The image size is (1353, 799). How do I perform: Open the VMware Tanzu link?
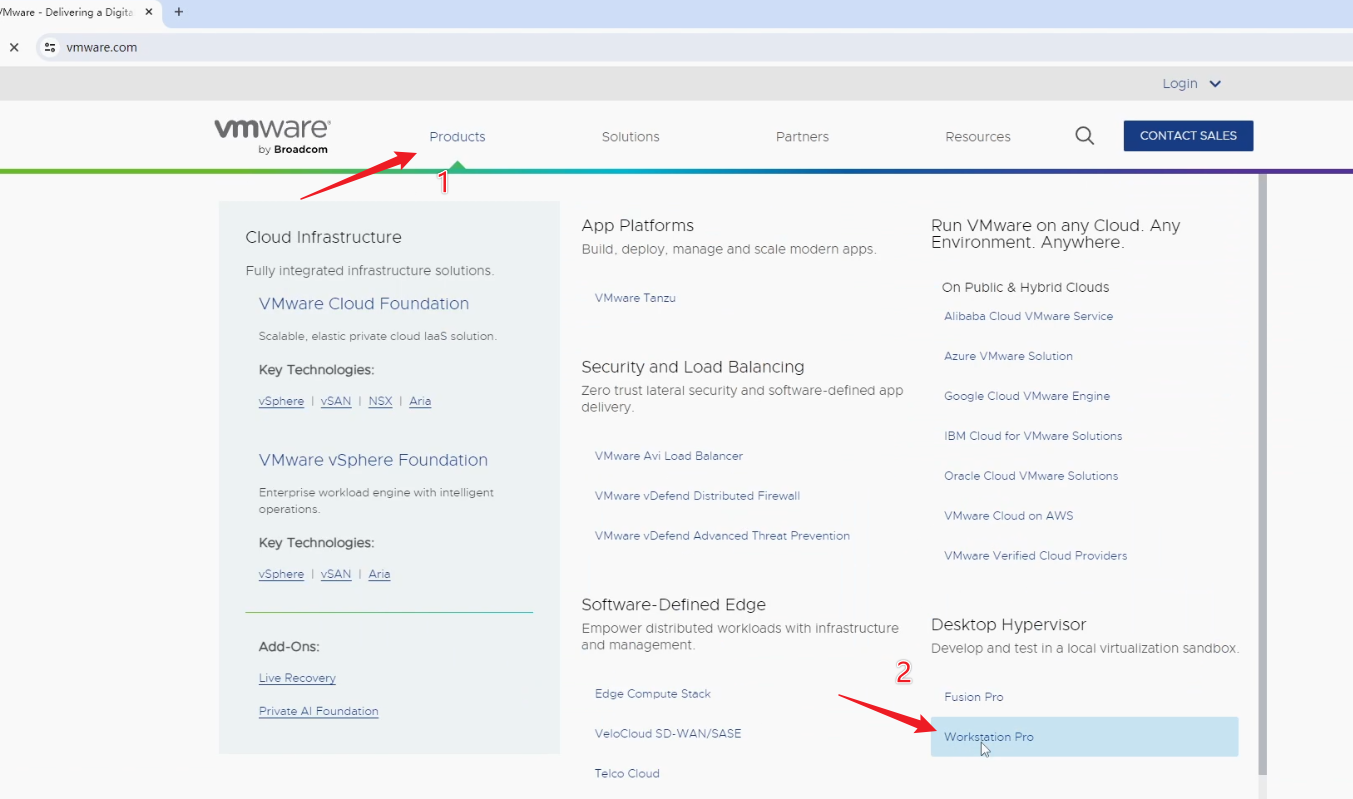[x=635, y=298]
